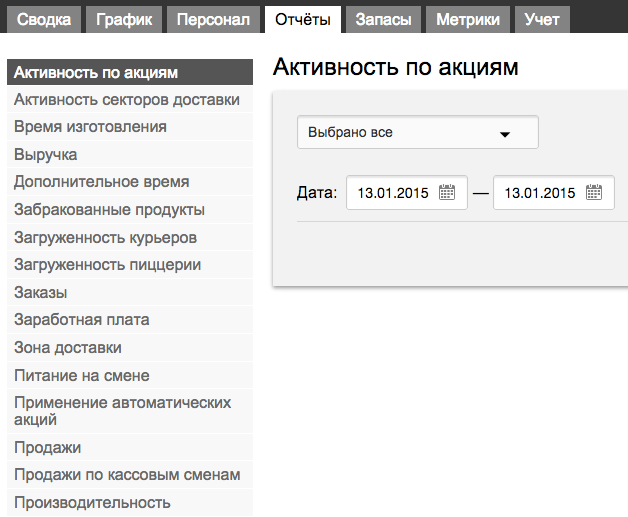The width and height of the screenshot is (628, 517).
Task: Open the 'Заработная плата' report
Action: pos(130,320)
